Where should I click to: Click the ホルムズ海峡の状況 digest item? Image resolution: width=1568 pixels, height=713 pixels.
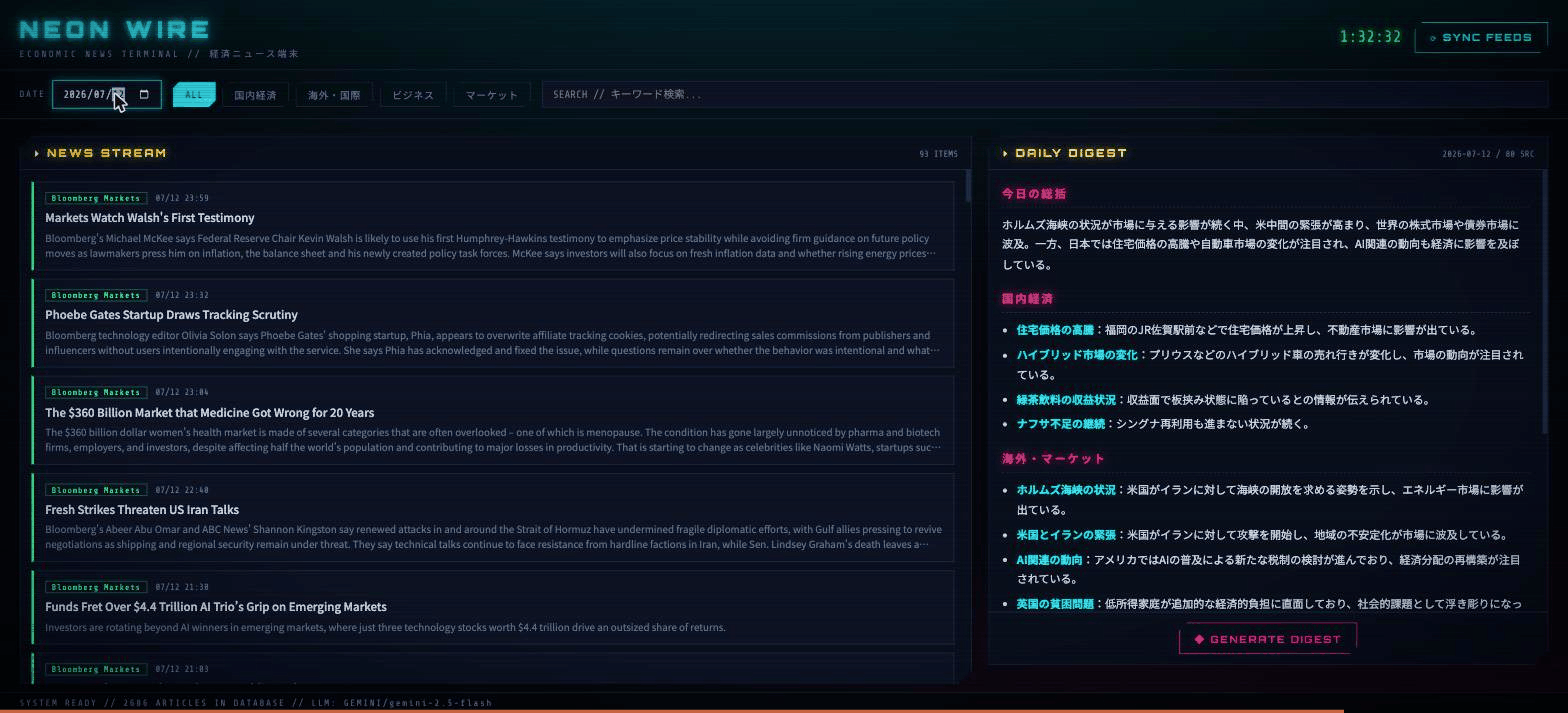1066,490
